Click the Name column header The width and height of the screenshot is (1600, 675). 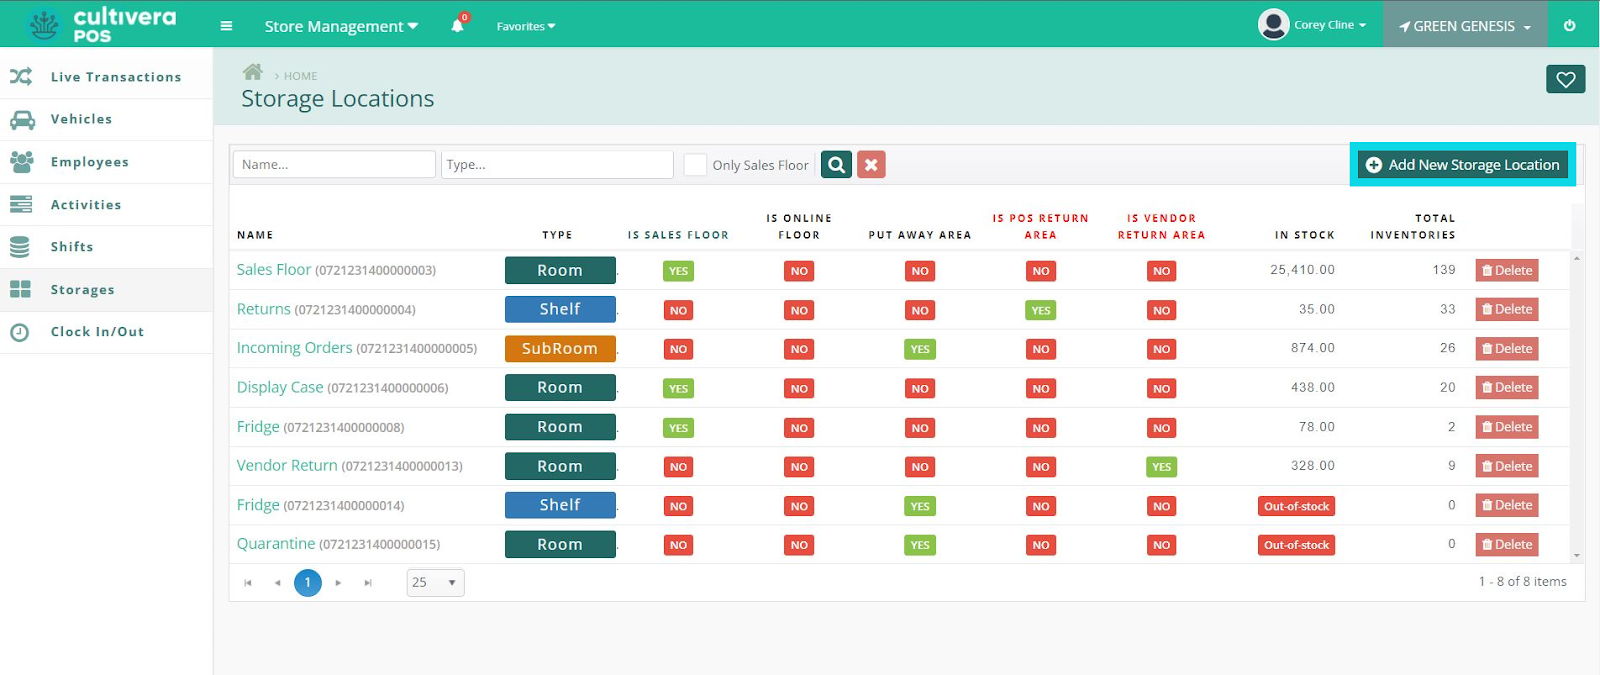[255, 235]
